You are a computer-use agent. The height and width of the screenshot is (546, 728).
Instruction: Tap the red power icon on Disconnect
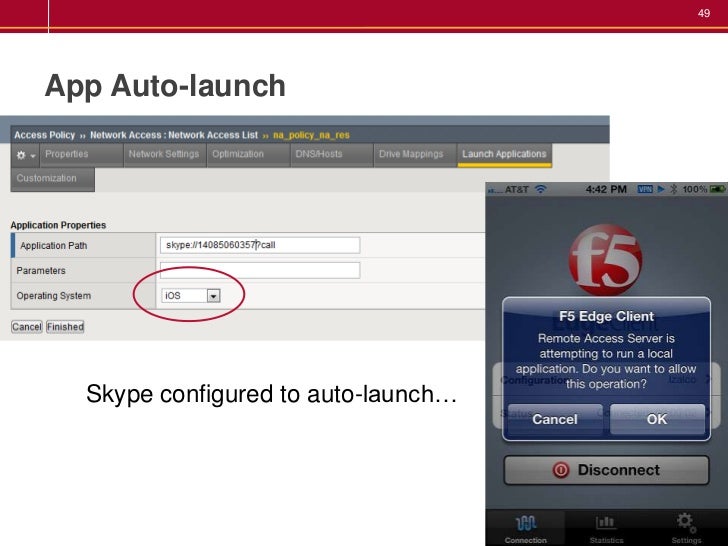tap(561, 470)
